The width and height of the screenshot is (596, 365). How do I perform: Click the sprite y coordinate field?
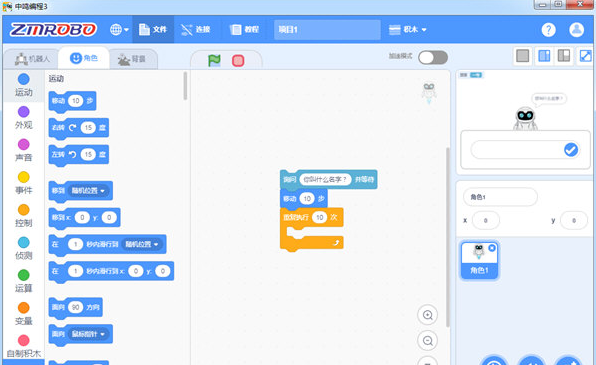click(574, 220)
